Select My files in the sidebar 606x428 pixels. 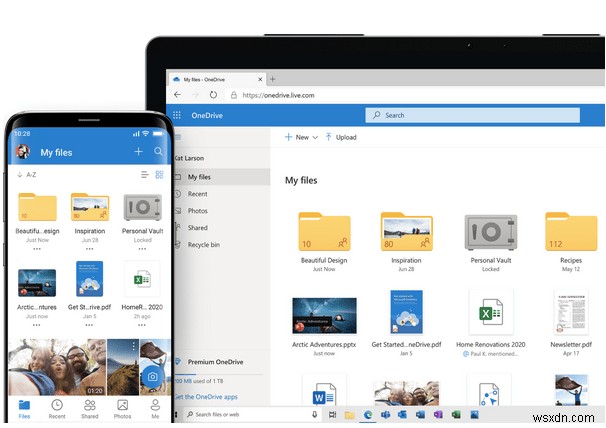[x=222, y=177]
